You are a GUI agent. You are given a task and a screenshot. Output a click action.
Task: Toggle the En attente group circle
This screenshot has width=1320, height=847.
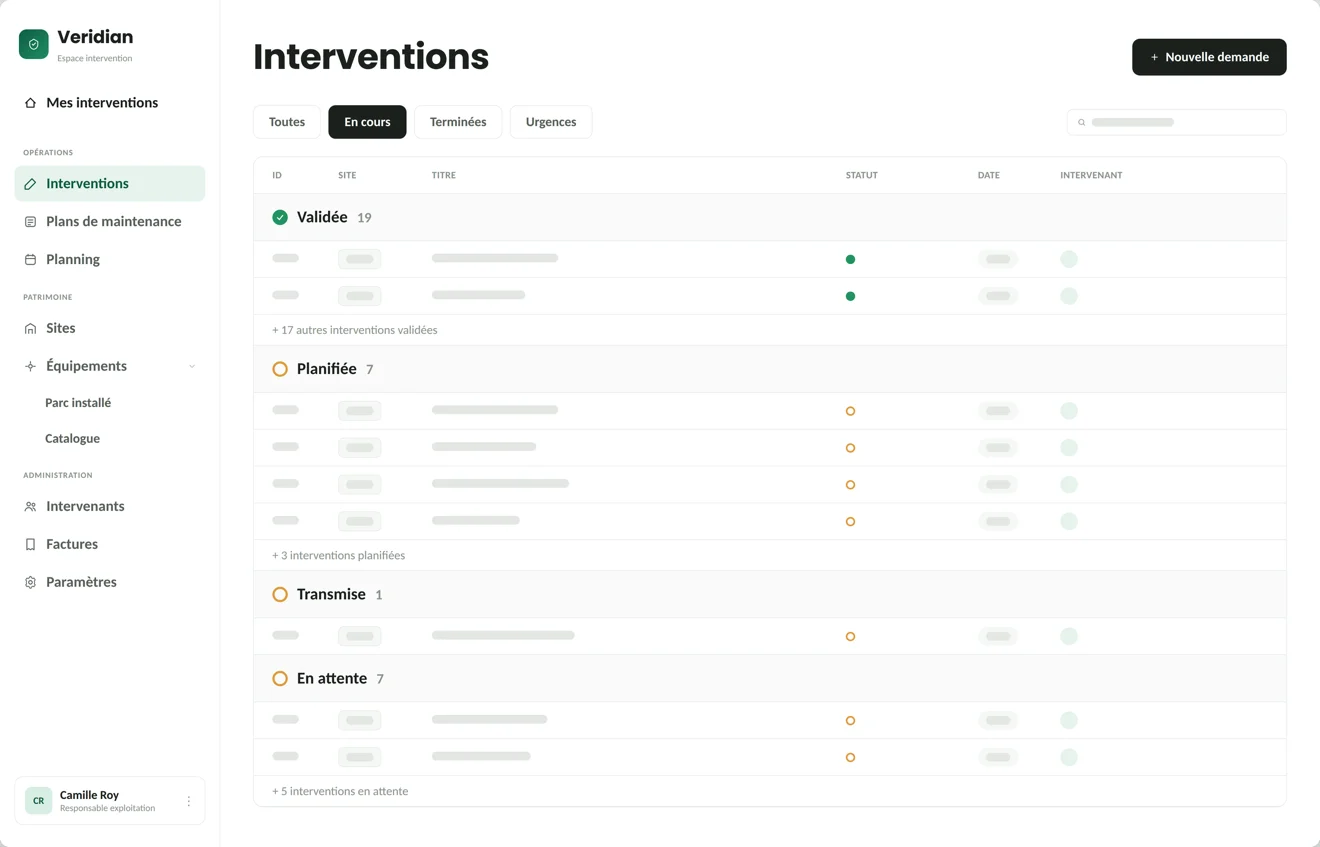280,679
